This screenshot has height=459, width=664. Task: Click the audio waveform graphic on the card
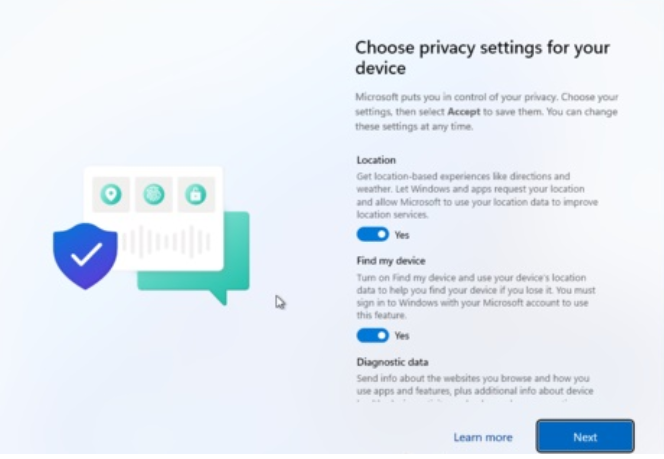point(167,241)
